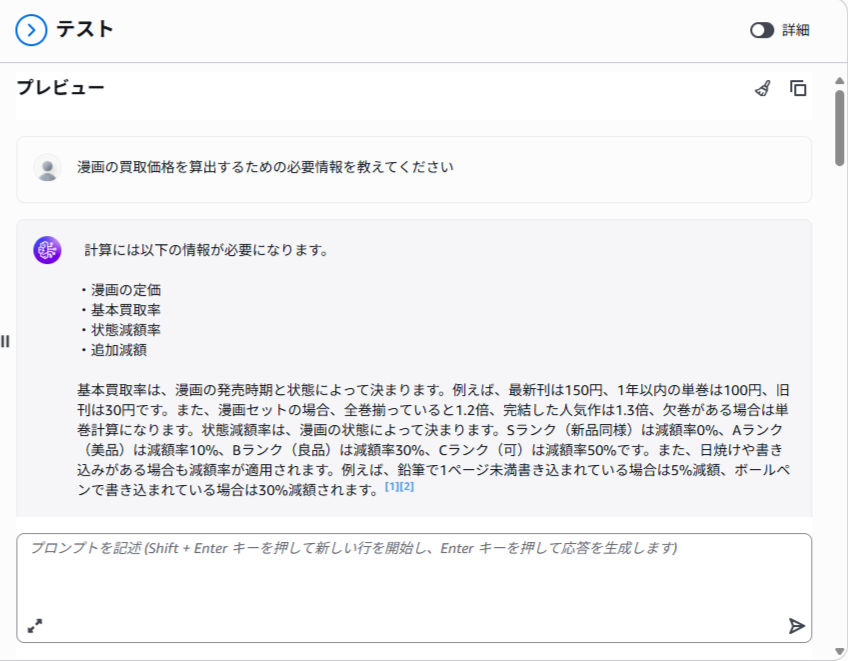The width and height of the screenshot is (848, 661).
Task: Click the panel resize handle on left edge
Action: (6, 341)
